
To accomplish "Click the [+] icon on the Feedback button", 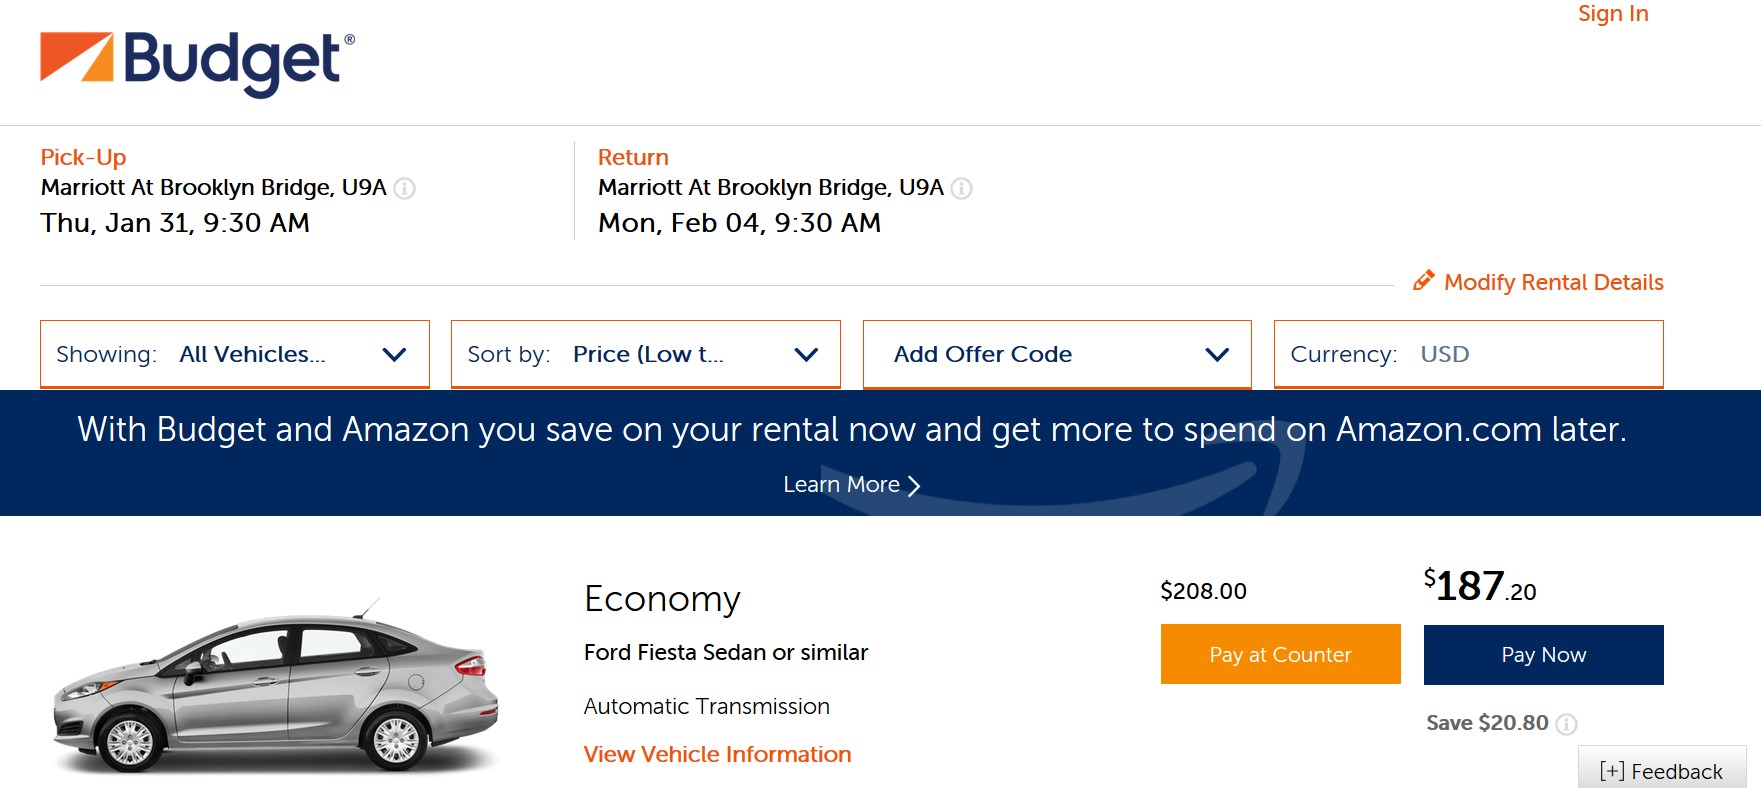I will pyautogui.click(x=1613, y=770).
